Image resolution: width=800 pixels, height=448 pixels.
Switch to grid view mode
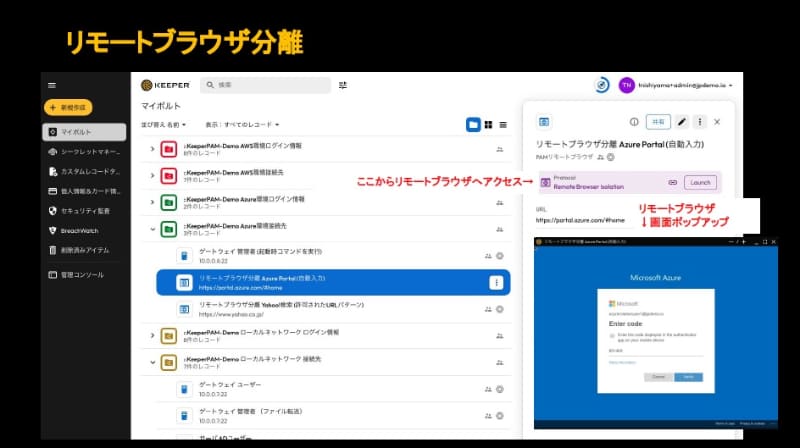pyautogui.click(x=488, y=125)
